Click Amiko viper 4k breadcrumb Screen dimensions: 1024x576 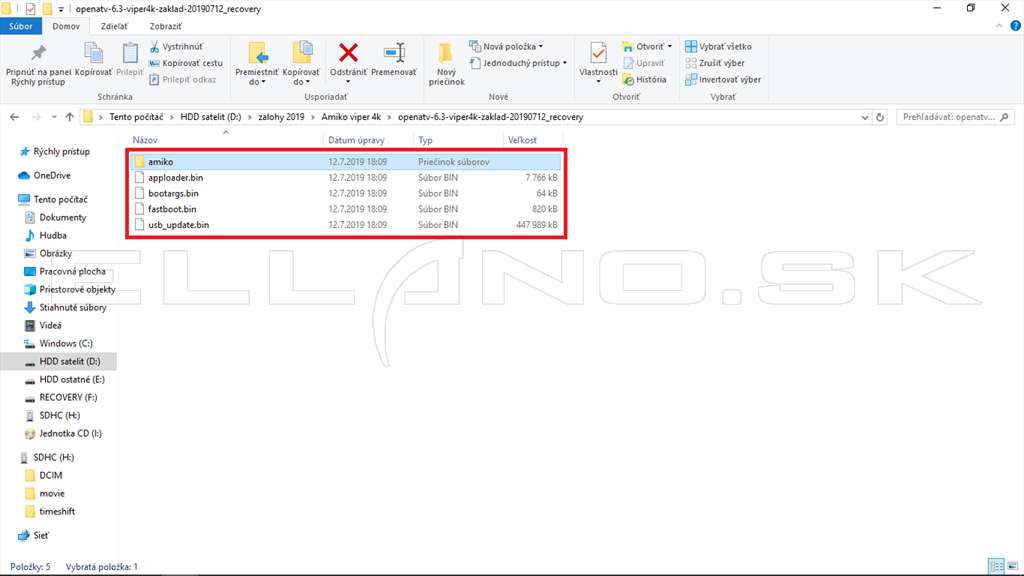(351, 117)
